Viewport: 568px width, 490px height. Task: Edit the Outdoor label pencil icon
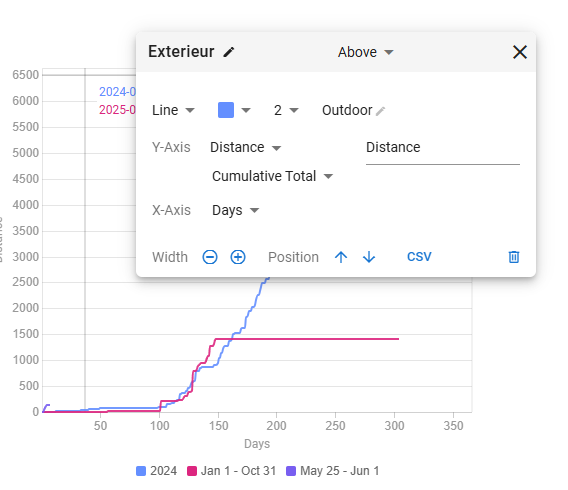click(380, 111)
